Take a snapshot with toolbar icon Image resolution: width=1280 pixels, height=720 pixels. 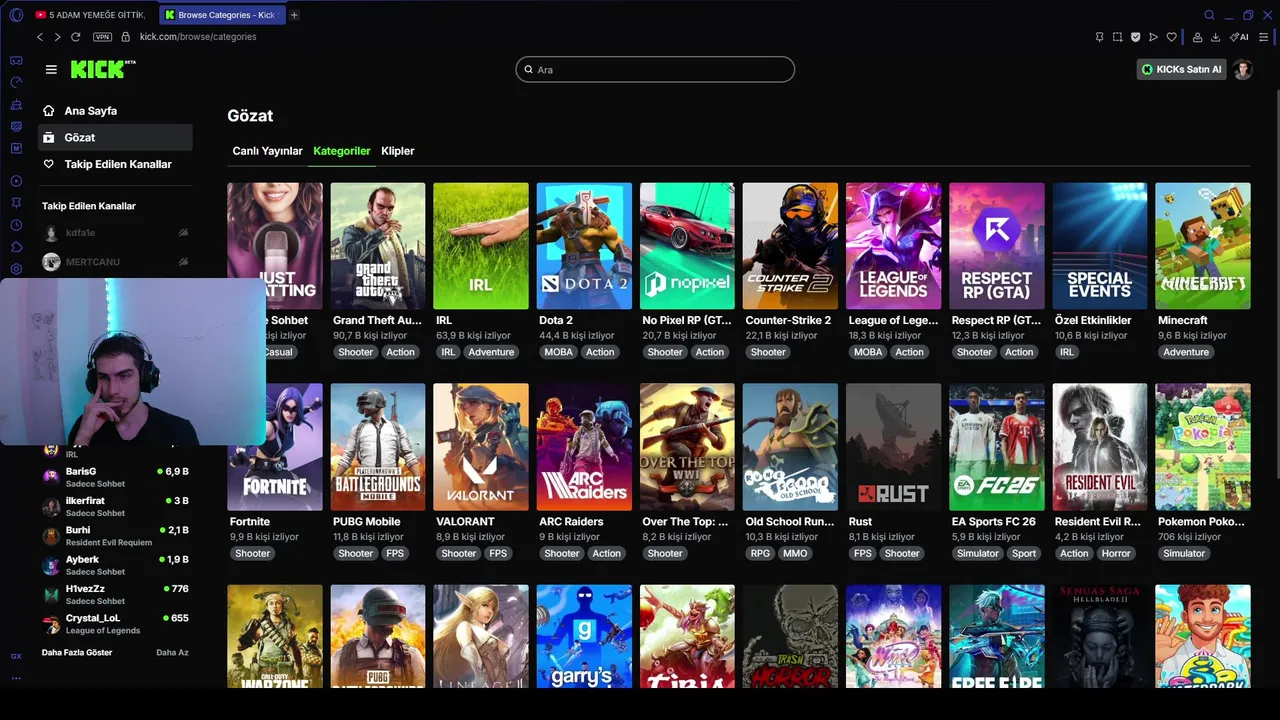[x=1117, y=37]
